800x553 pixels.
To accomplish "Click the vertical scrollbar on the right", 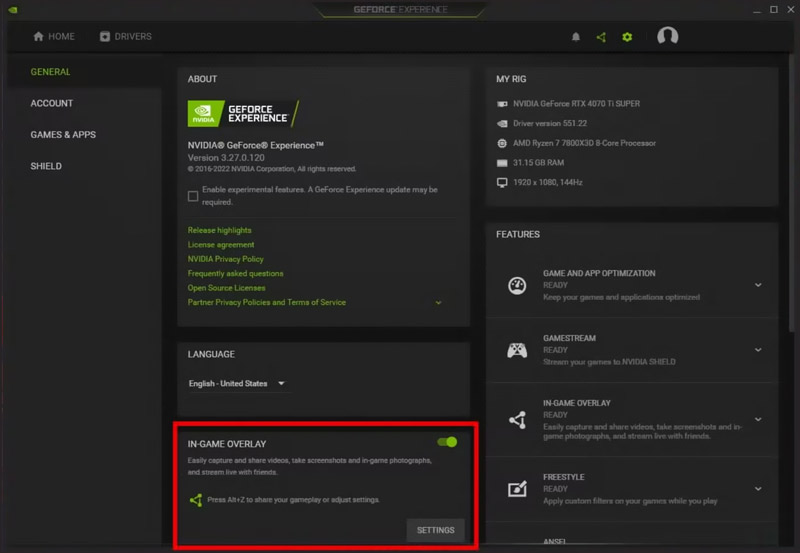I will tap(792, 191).
